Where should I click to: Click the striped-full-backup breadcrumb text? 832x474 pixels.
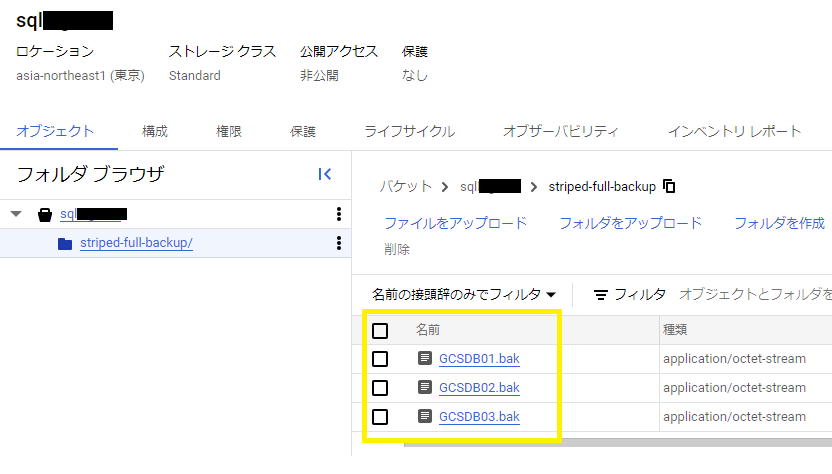[602, 186]
